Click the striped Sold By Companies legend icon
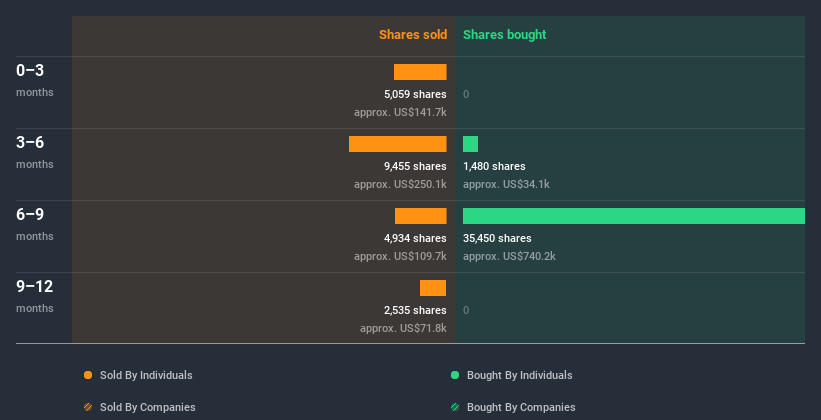The image size is (821, 420). pos(88,407)
